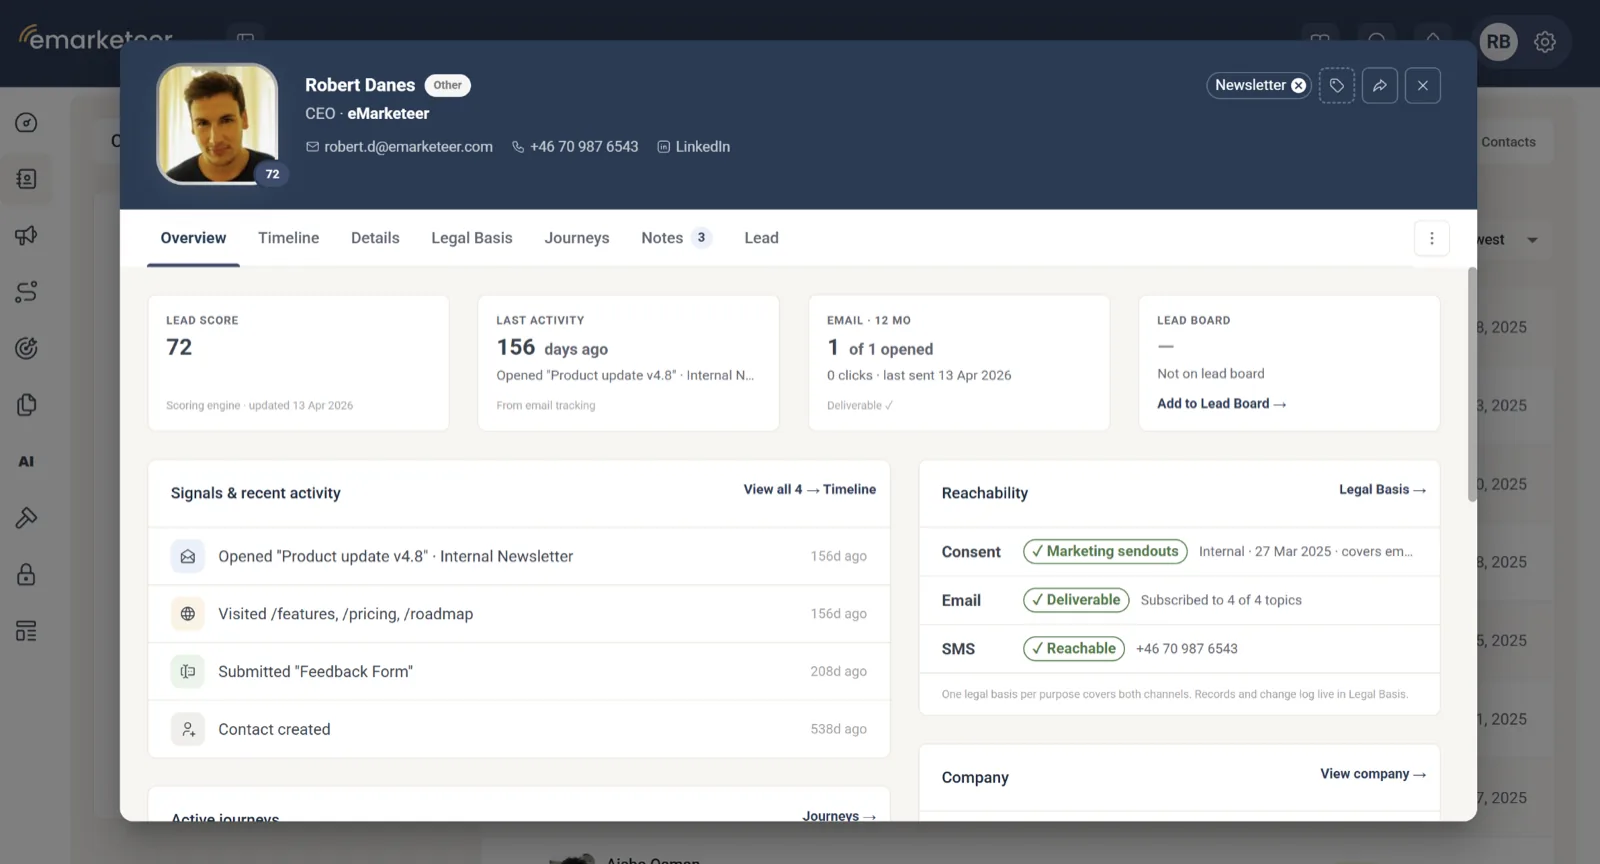Open the journey flow icon in sidebar

click(x=26, y=292)
